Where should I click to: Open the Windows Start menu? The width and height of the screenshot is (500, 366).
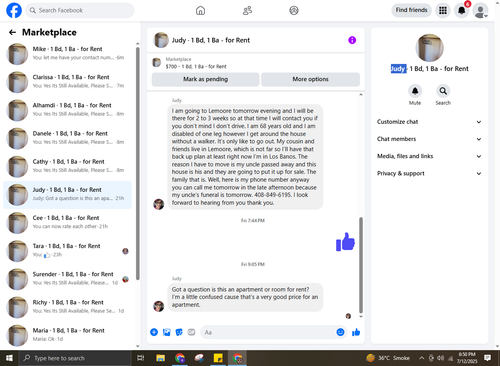[x=9, y=358]
